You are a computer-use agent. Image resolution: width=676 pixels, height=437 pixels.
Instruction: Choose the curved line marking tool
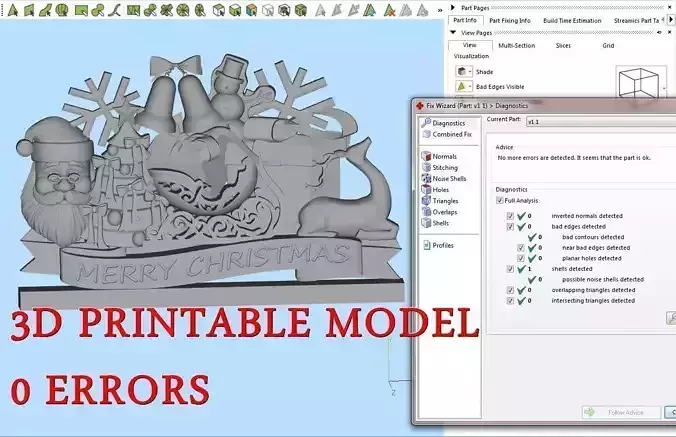pyautogui.click(x=114, y=10)
